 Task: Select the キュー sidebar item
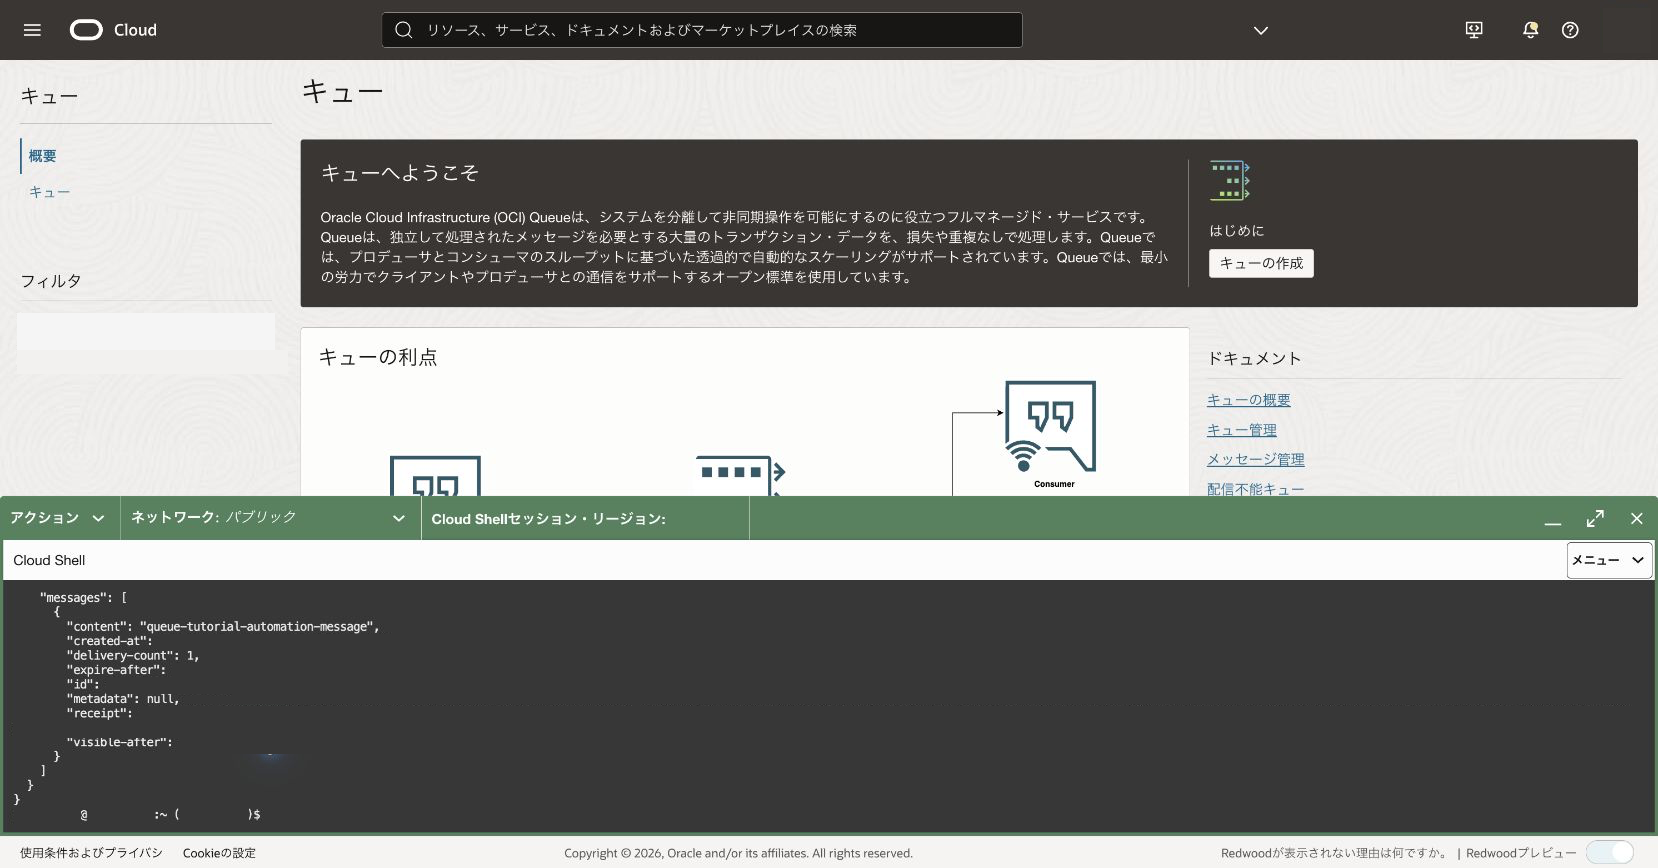point(49,192)
